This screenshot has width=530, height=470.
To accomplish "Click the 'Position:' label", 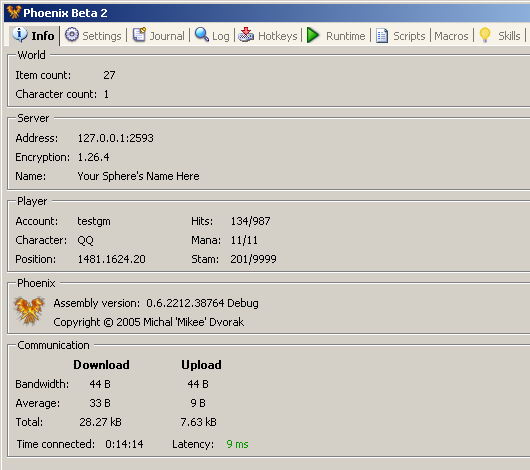I will [36, 259].
